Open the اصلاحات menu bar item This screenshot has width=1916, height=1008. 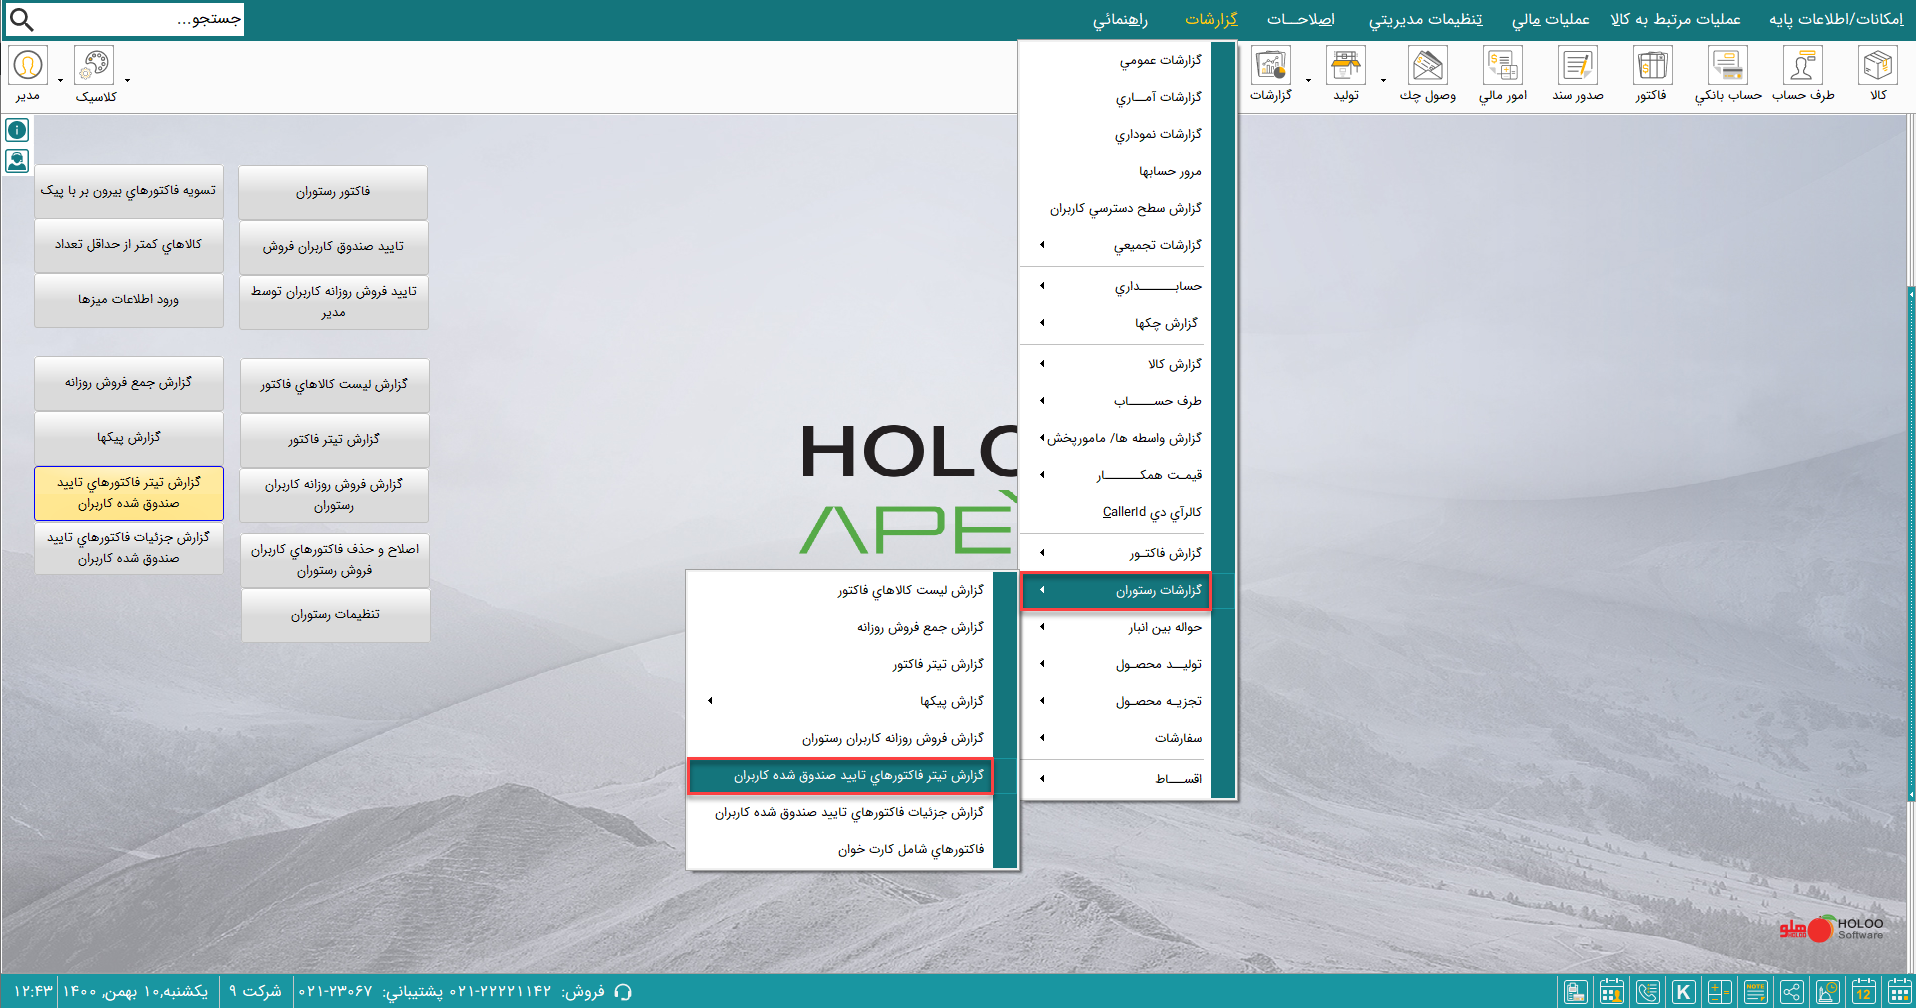pos(1301,19)
